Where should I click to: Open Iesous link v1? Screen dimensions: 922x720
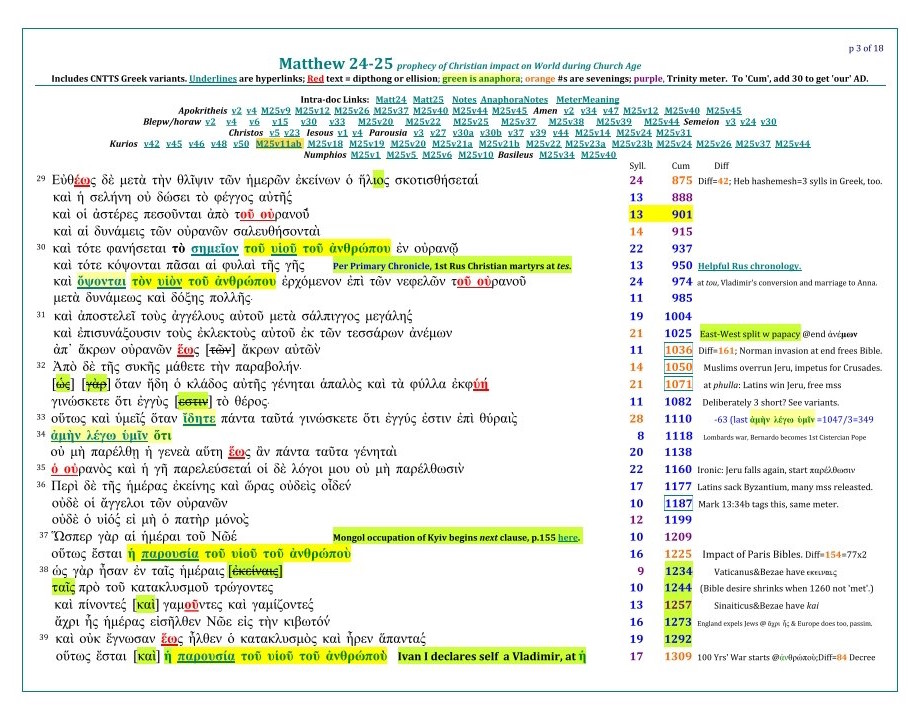point(342,133)
